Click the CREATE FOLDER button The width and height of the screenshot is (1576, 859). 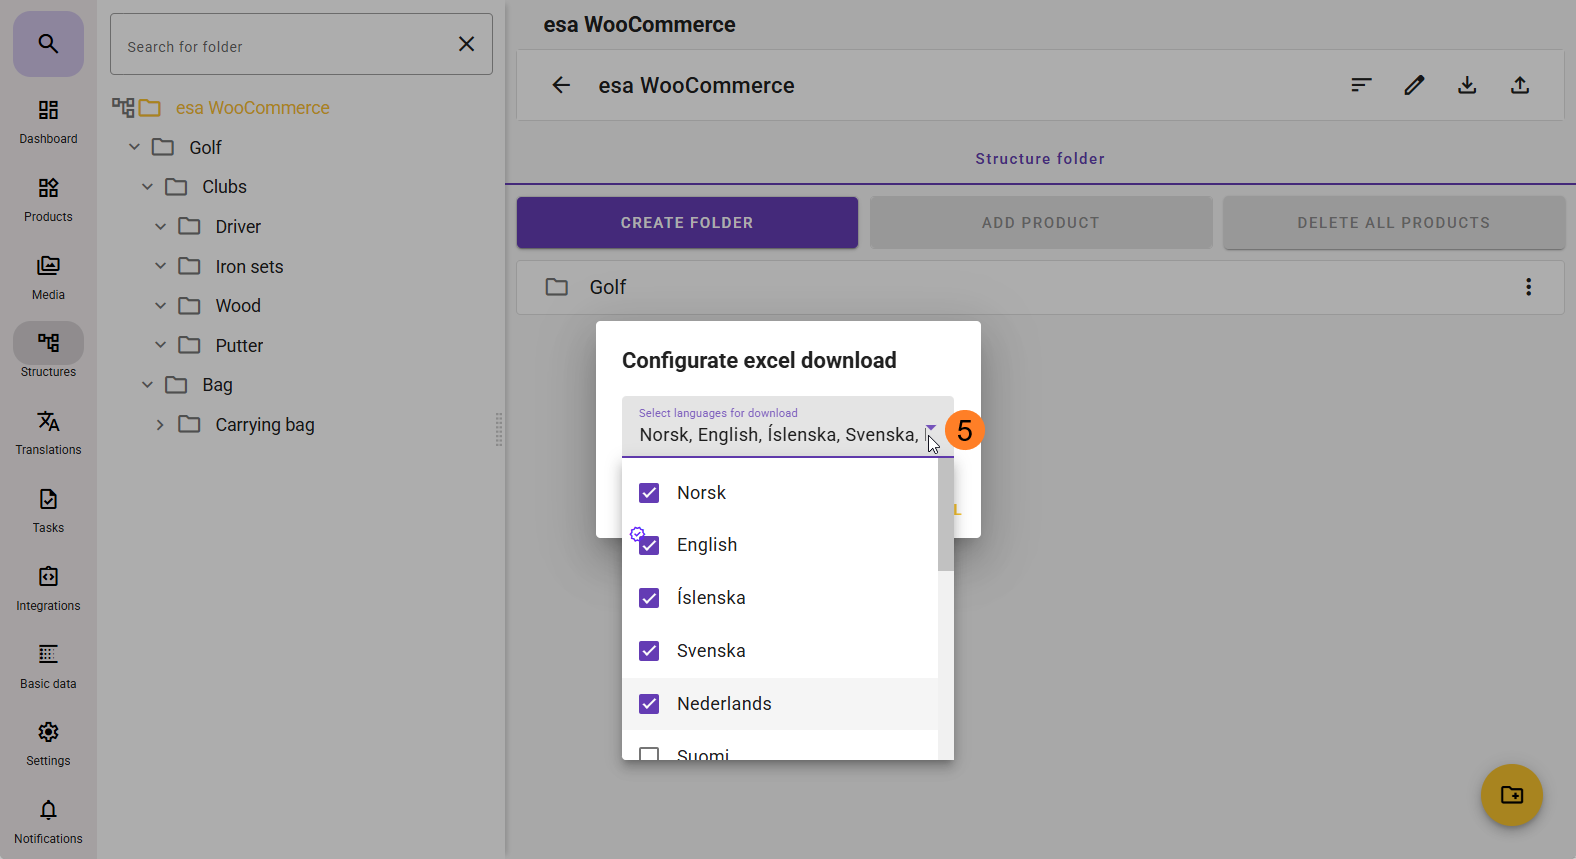tap(687, 223)
